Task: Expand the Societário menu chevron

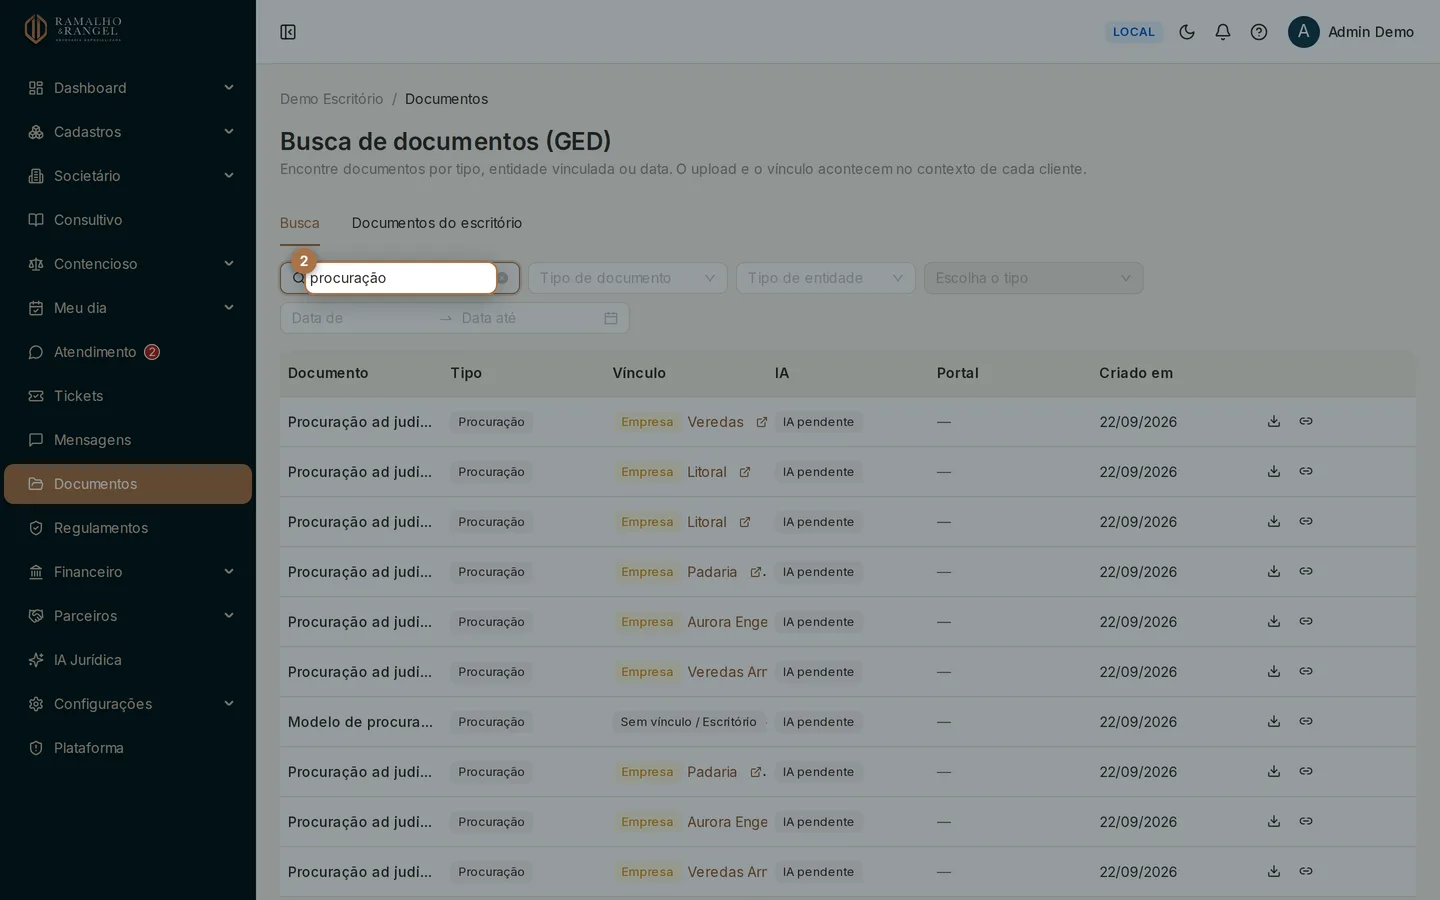Action: [x=229, y=176]
